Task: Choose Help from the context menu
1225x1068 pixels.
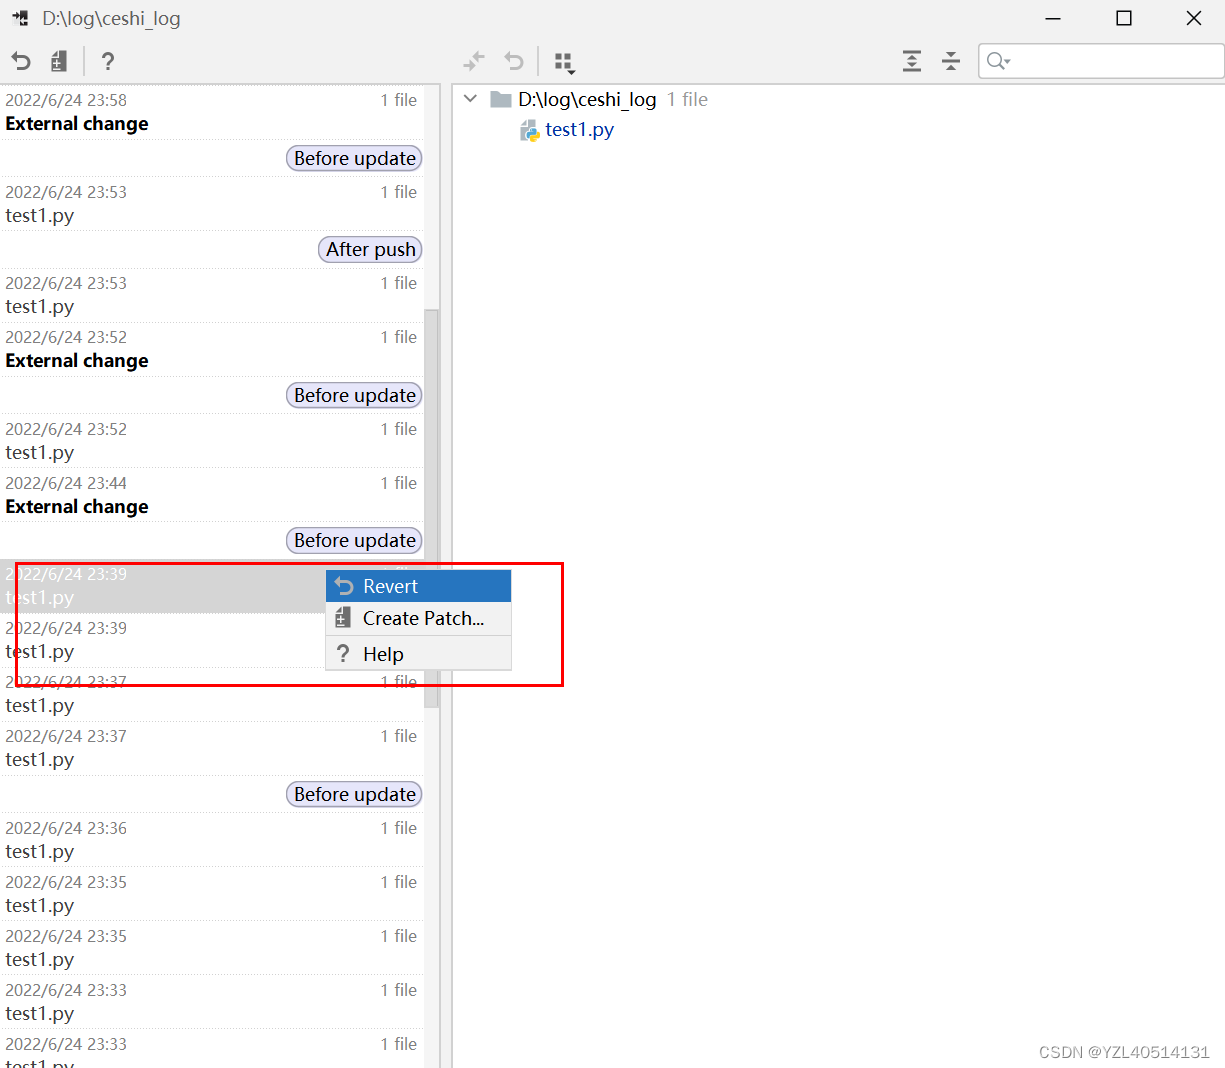Action: pyautogui.click(x=419, y=654)
